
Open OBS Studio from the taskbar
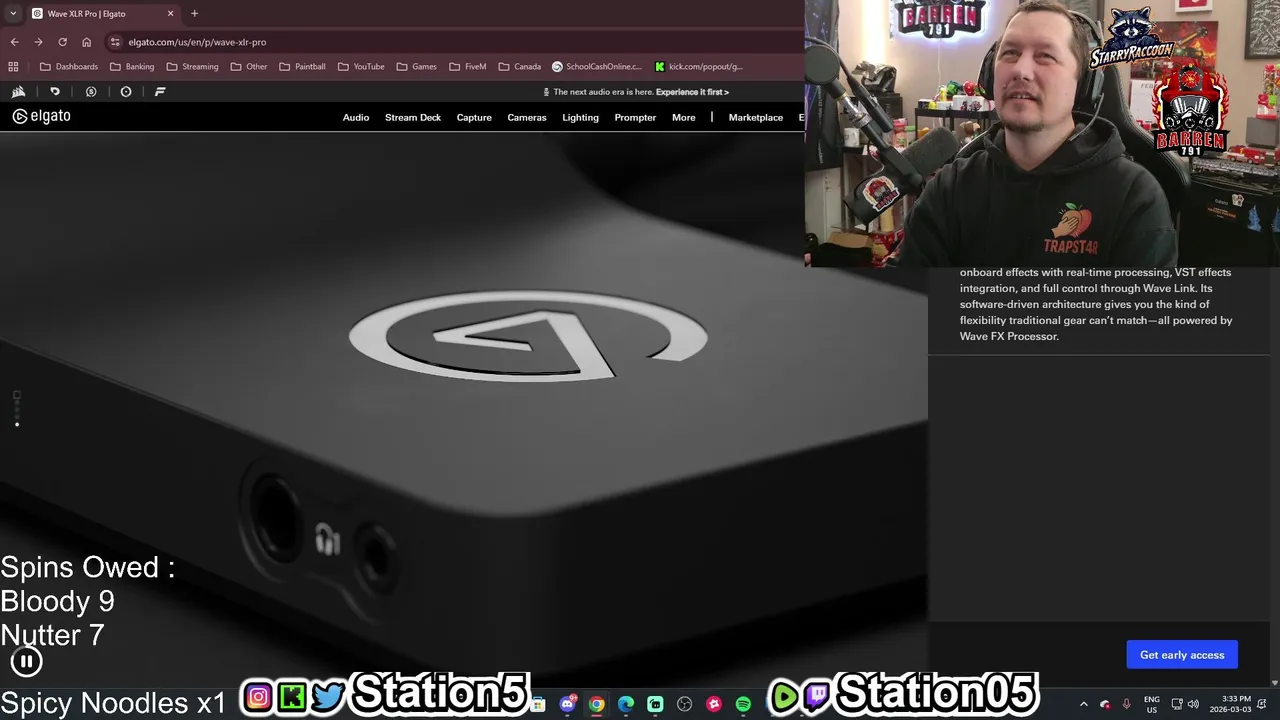point(684,704)
